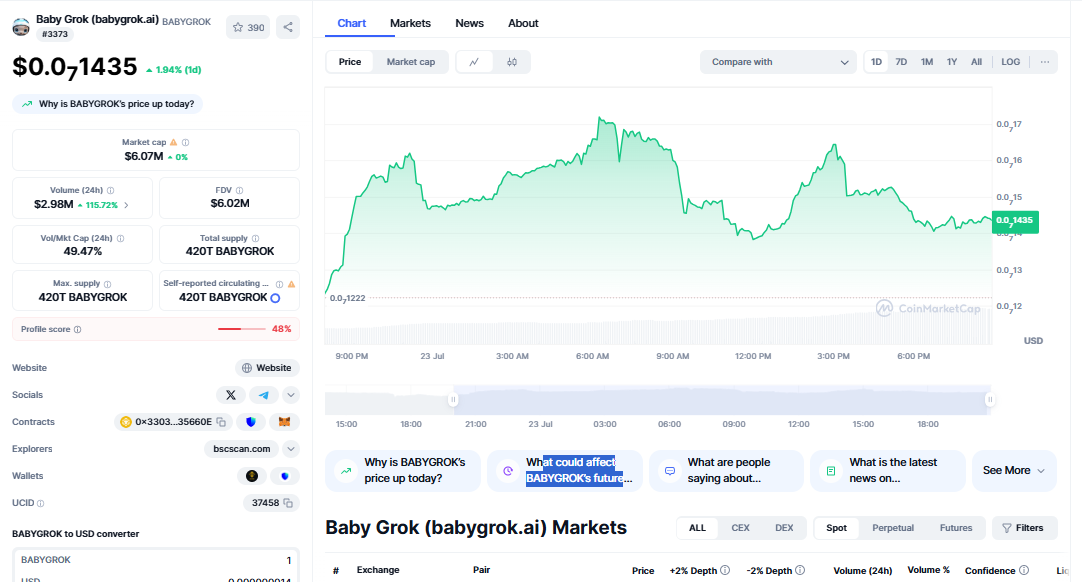
Task: Click the shield icon beside contract
Action: (251, 422)
